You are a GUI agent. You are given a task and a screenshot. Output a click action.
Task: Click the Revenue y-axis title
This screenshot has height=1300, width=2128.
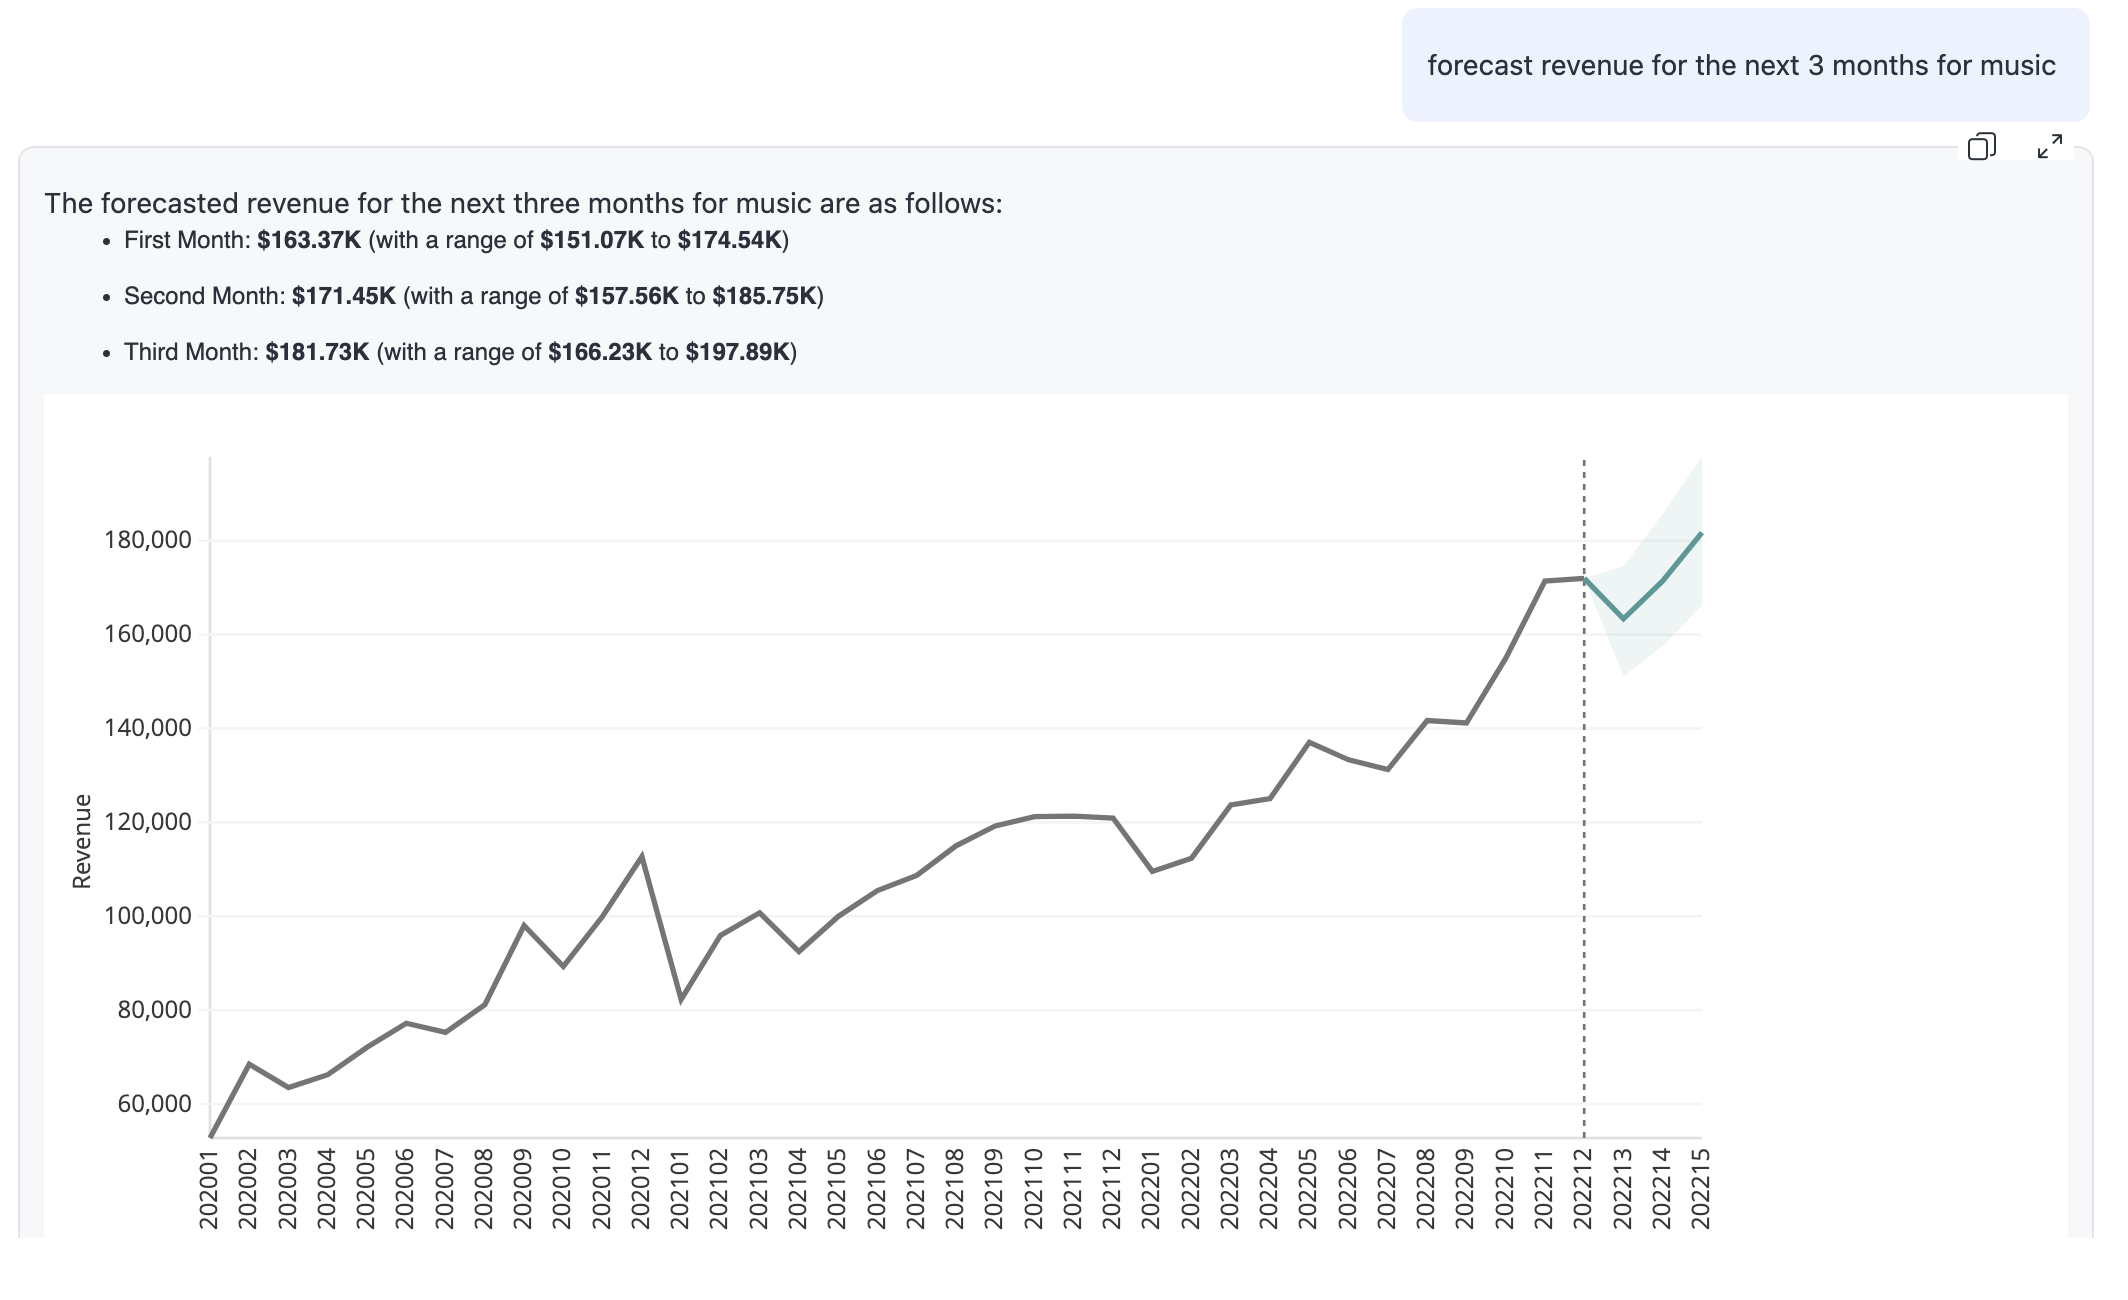(x=82, y=841)
